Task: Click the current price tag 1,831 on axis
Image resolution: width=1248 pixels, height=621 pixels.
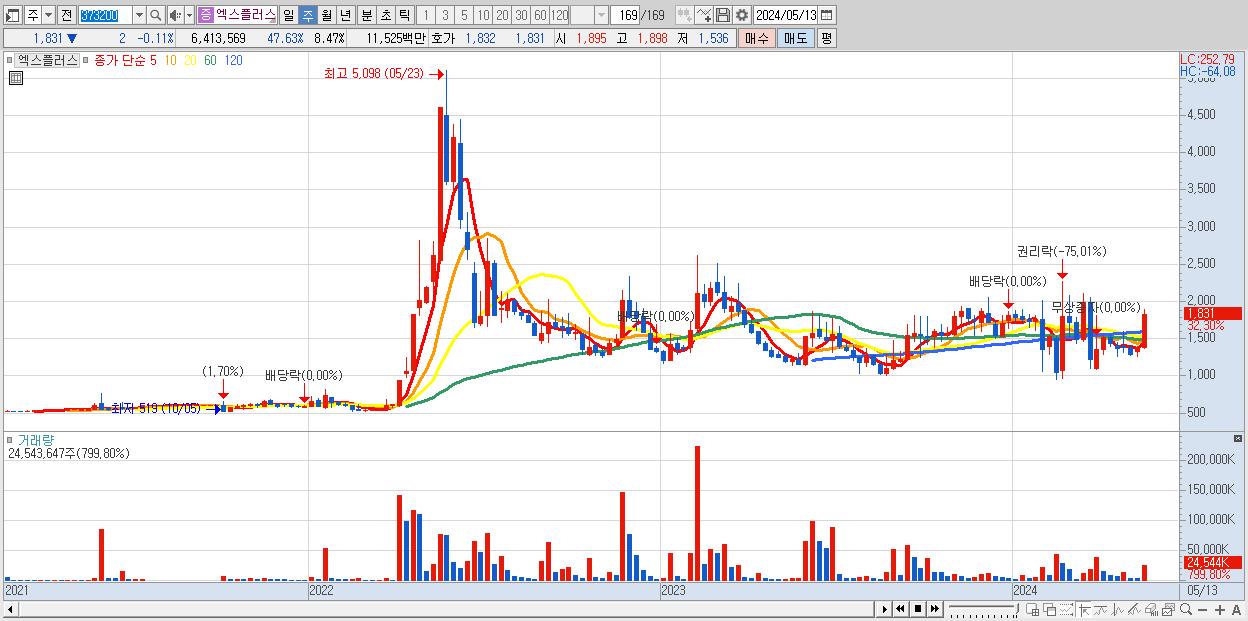Action: click(x=1212, y=313)
